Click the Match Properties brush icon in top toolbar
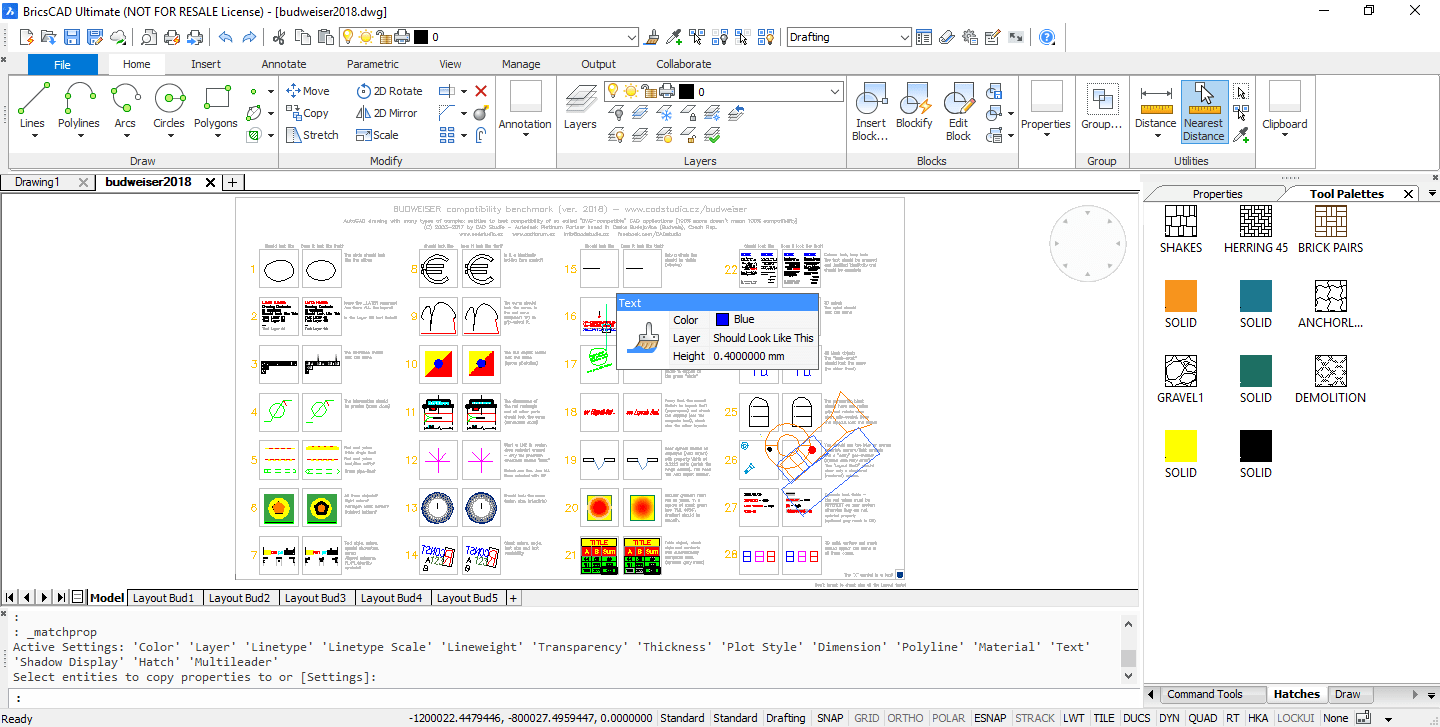This screenshot has width=1440, height=727. point(652,37)
